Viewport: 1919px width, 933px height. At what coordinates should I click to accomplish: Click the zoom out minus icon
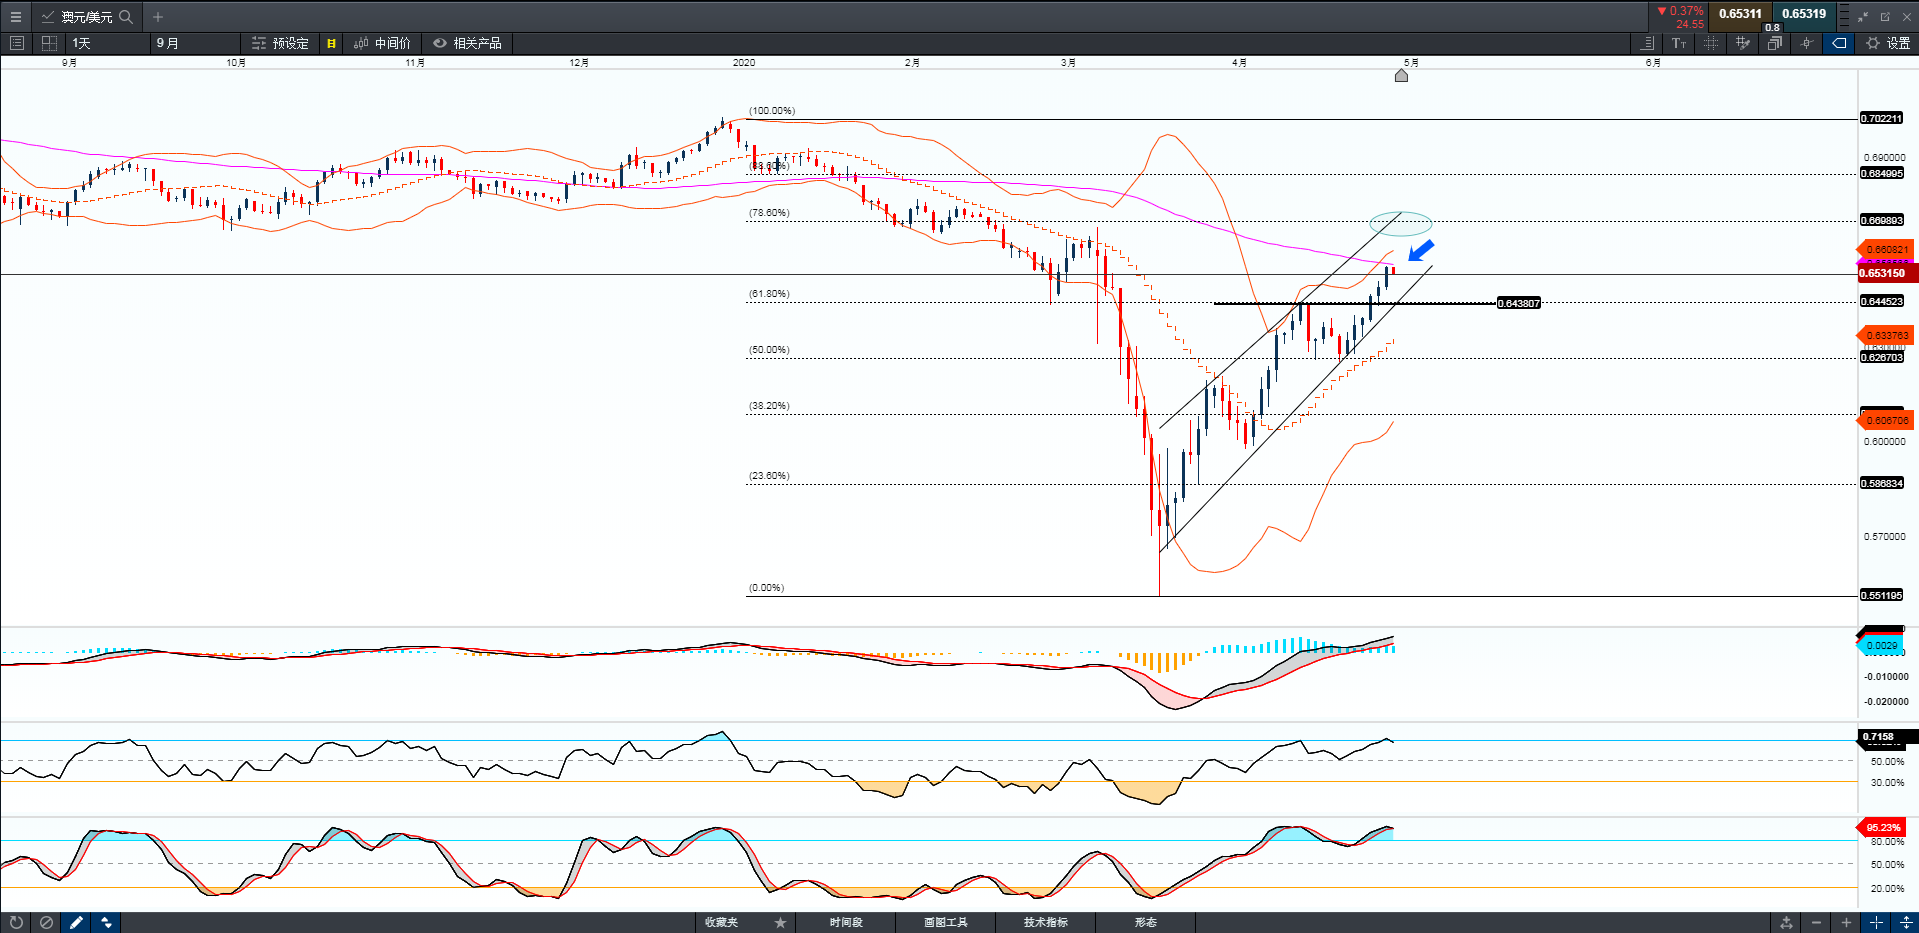click(1816, 922)
